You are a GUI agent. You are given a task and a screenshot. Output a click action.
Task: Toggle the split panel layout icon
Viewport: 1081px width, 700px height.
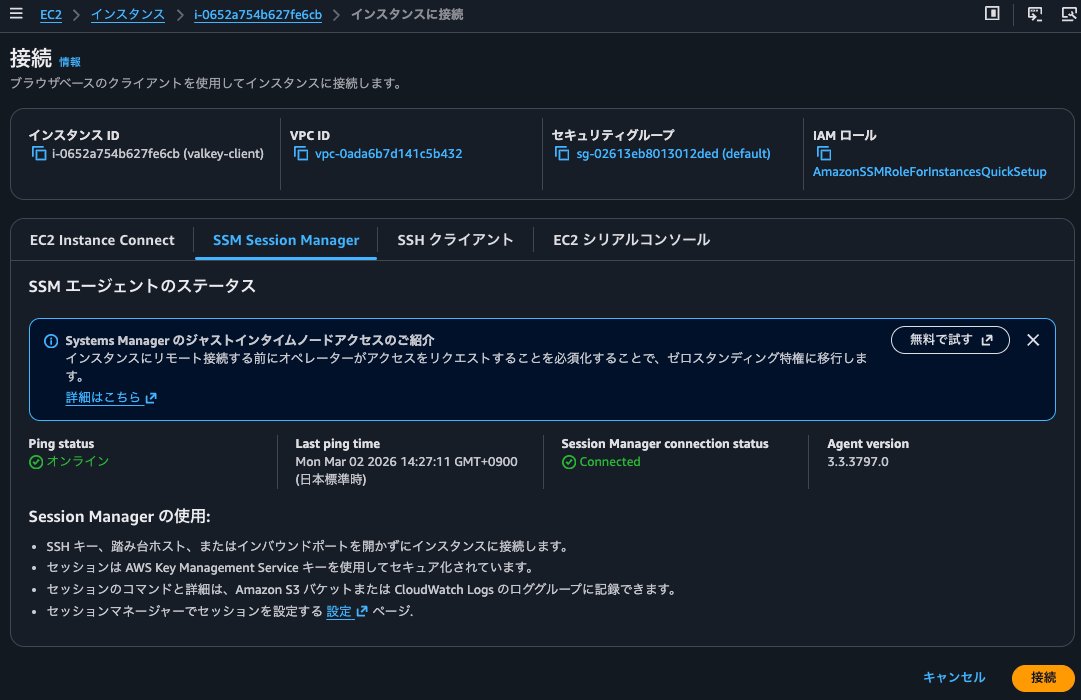click(x=991, y=14)
